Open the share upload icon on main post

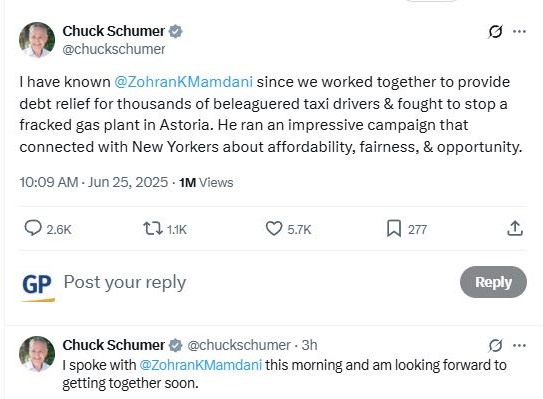pyautogui.click(x=515, y=229)
